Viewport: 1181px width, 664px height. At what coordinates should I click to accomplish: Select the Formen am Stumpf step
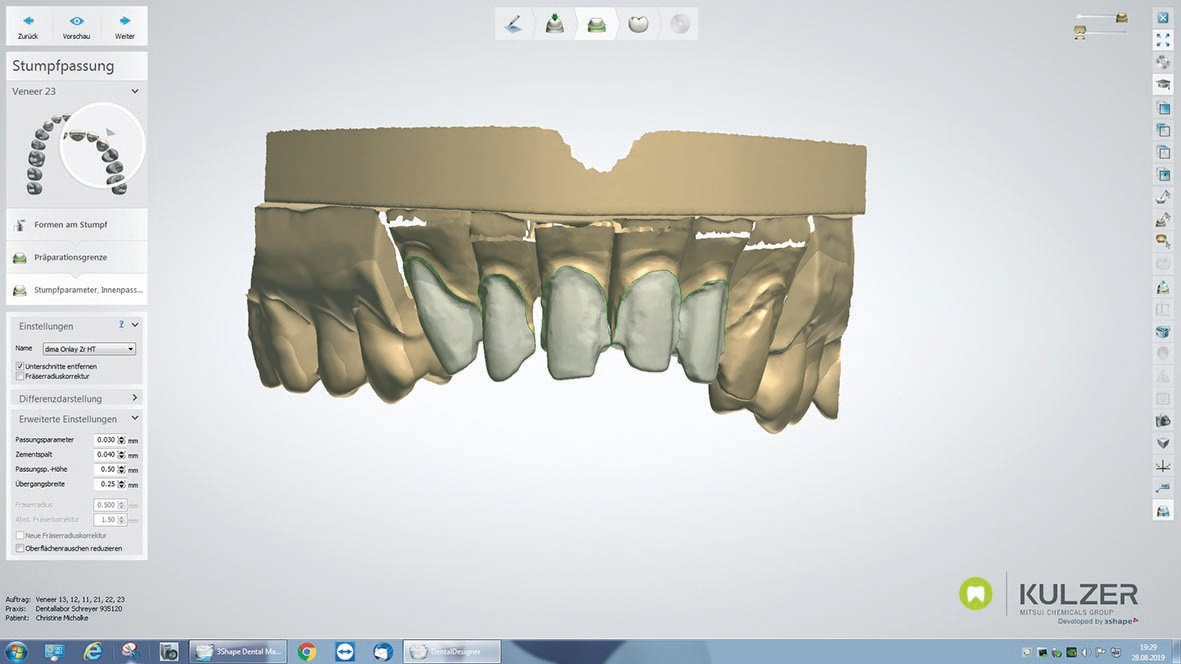(70, 225)
